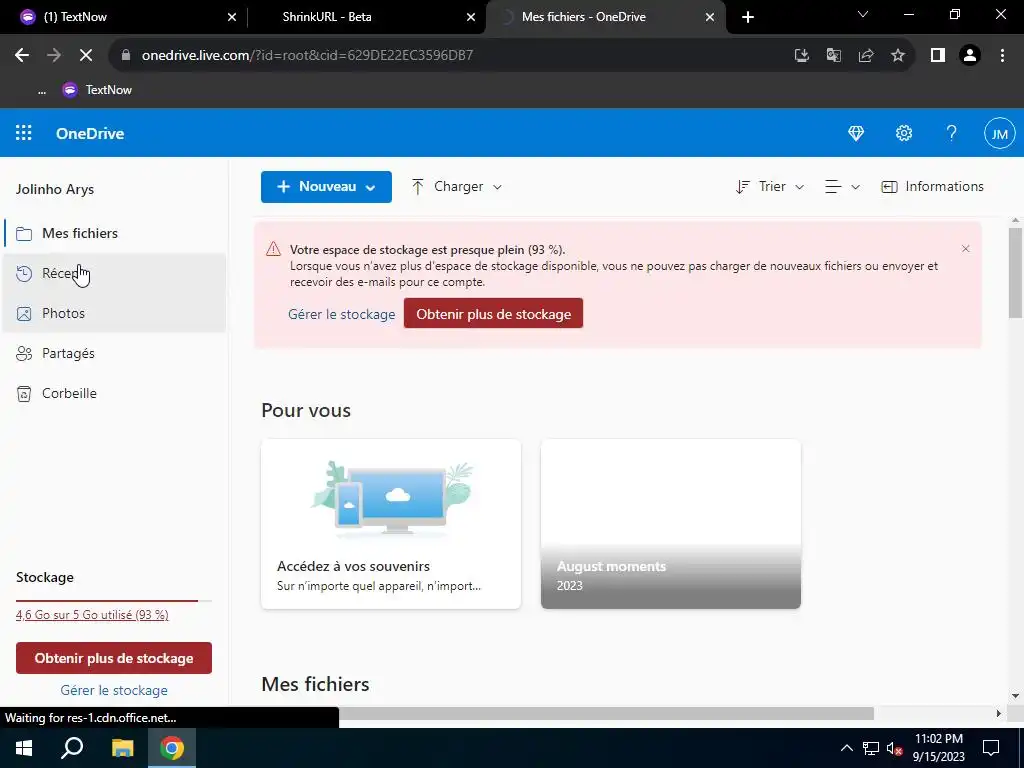Click the network tray icon
Image resolution: width=1024 pixels, height=768 pixels.
(871, 748)
